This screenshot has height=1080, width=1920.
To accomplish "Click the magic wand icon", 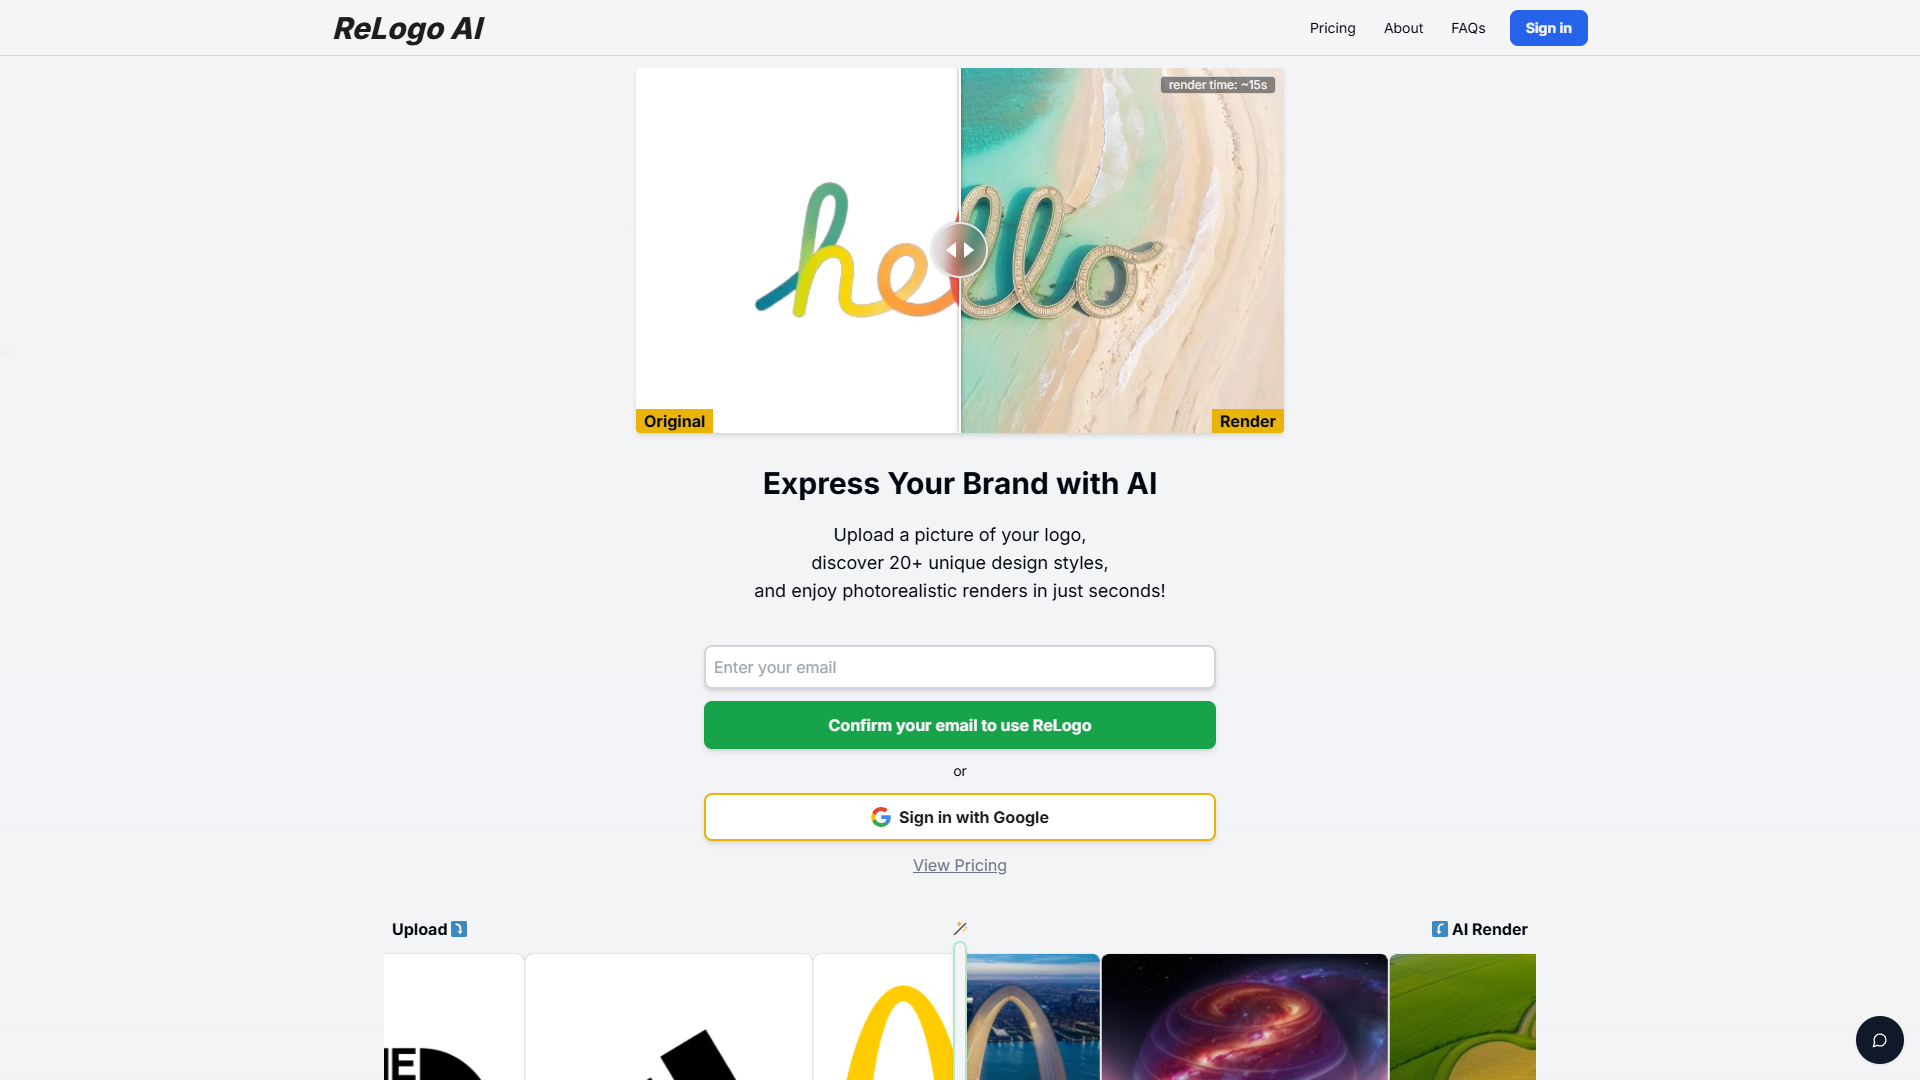I will pos(960,928).
